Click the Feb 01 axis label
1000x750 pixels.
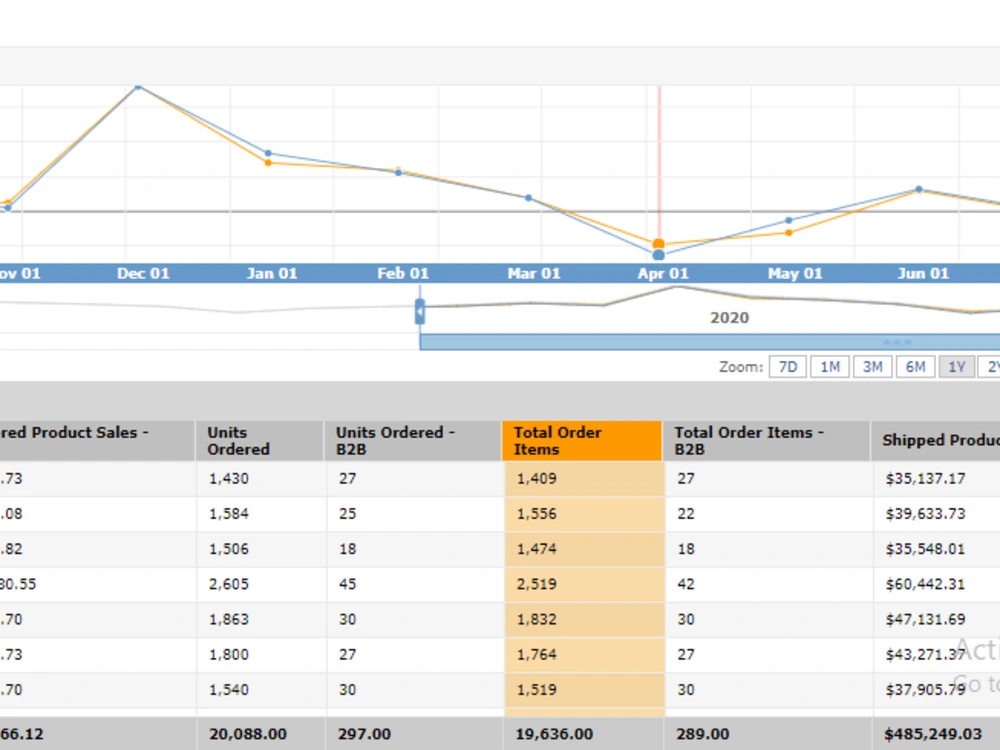pos(403,274)
